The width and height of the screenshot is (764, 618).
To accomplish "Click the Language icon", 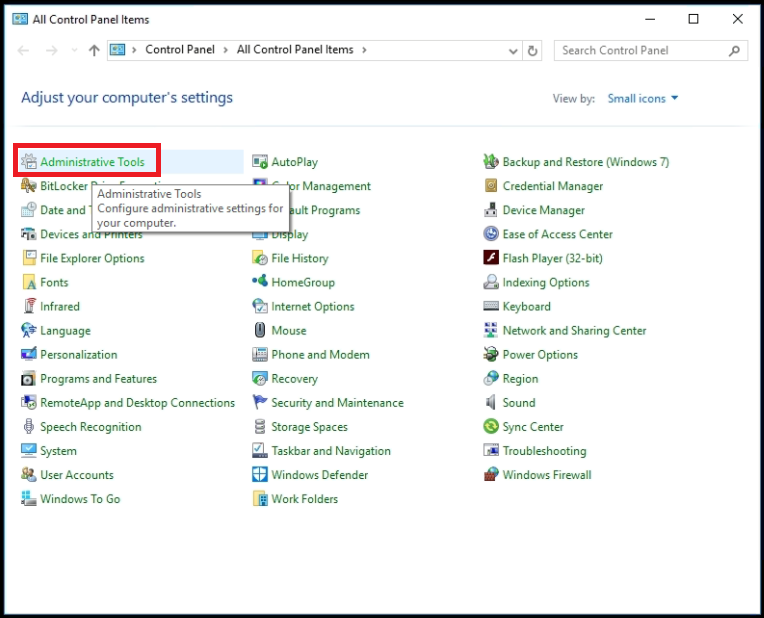I will 29,330.
